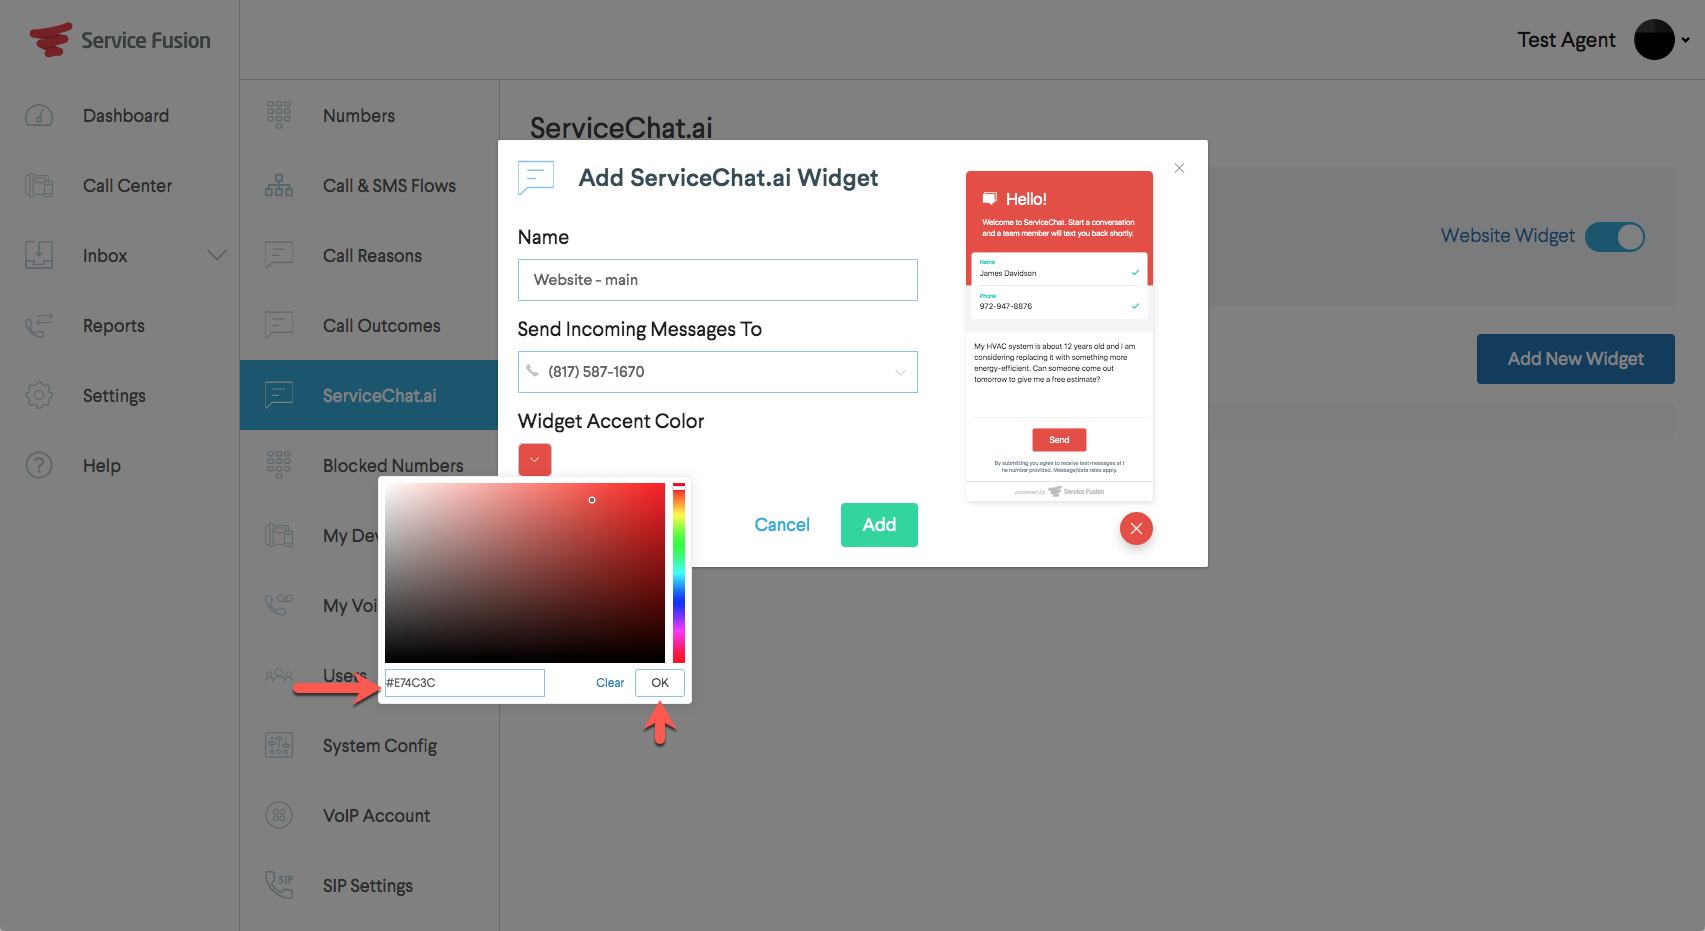Click the Settings gear icon
Image resolution: width=1705 pixels, height=931 pixels.
pyautogui.click(x=39, y=396)
